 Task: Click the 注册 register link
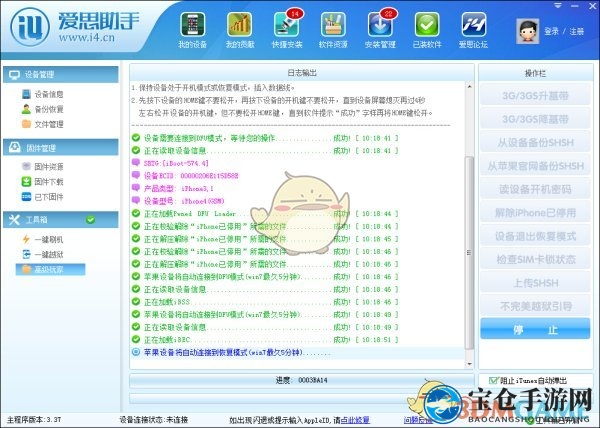tap(576, 31)
